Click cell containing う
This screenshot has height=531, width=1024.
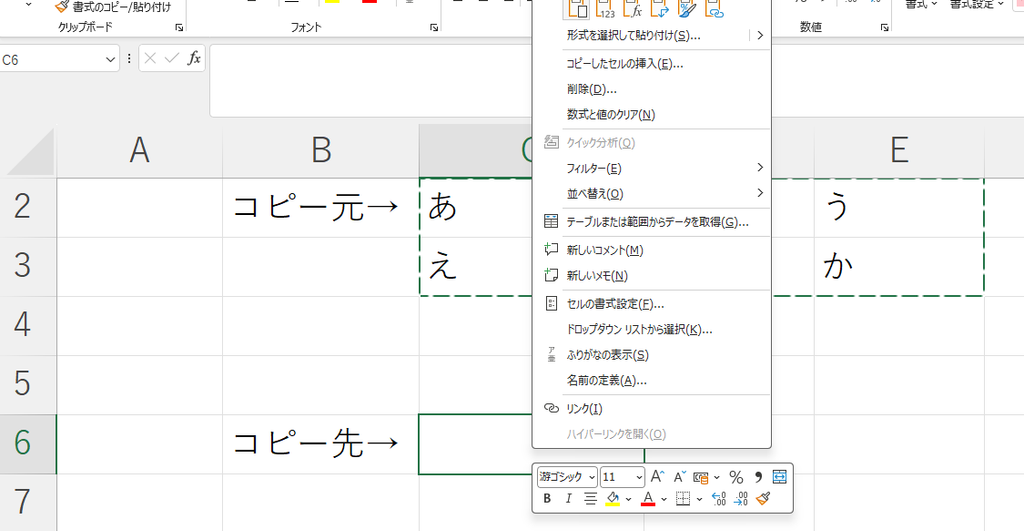[899, 207]
